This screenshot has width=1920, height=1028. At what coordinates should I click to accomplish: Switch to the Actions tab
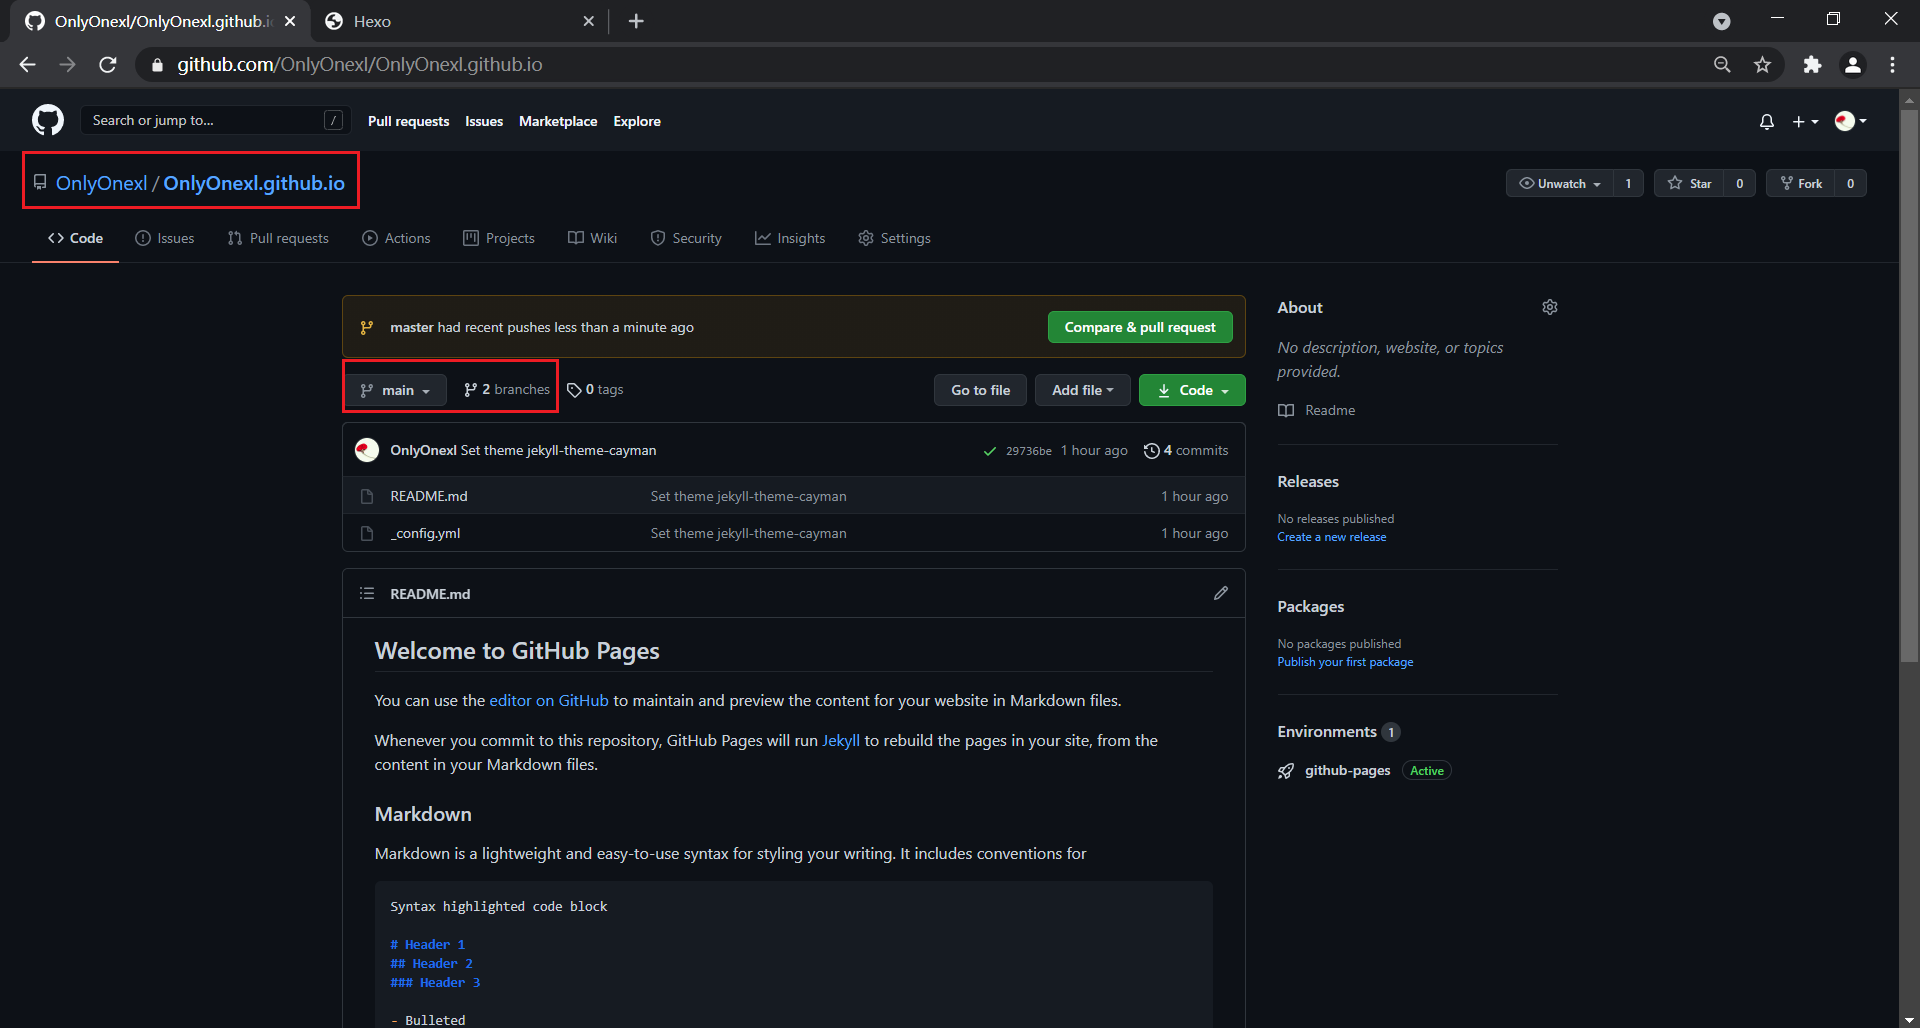396,238
